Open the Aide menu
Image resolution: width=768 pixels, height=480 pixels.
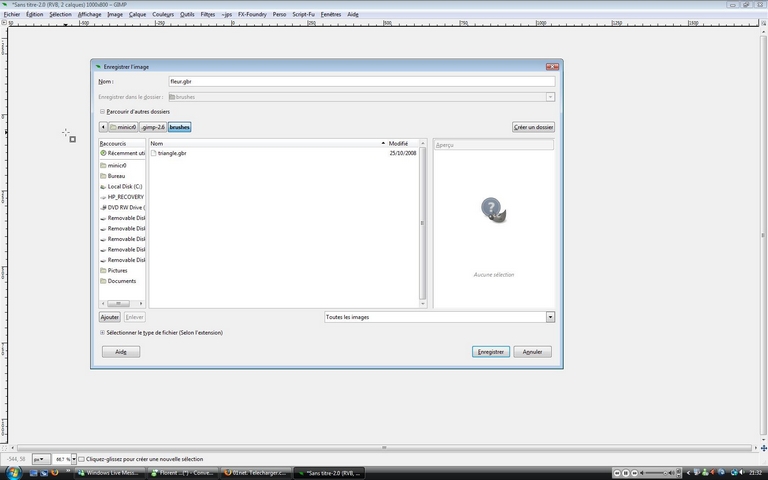point(353,14)
